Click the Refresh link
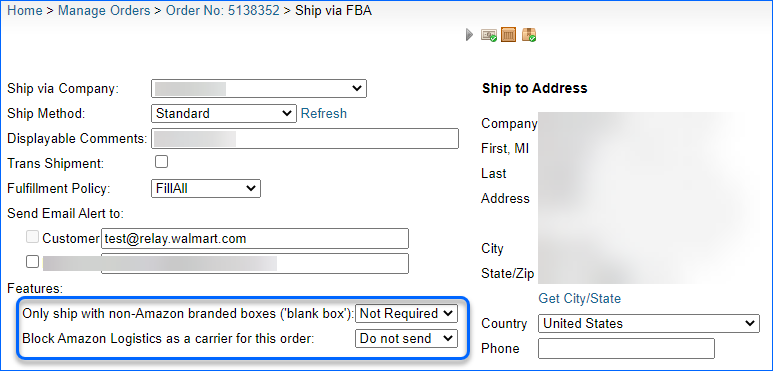This screenshot has width=773, height=371. click(x=324, y=113)
